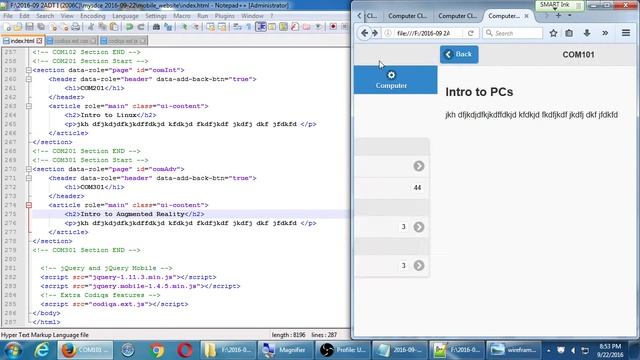Click the Cut scissors icon in Notepad++
Viewport: 640px width, 360px height.
[x=91, y=27]
